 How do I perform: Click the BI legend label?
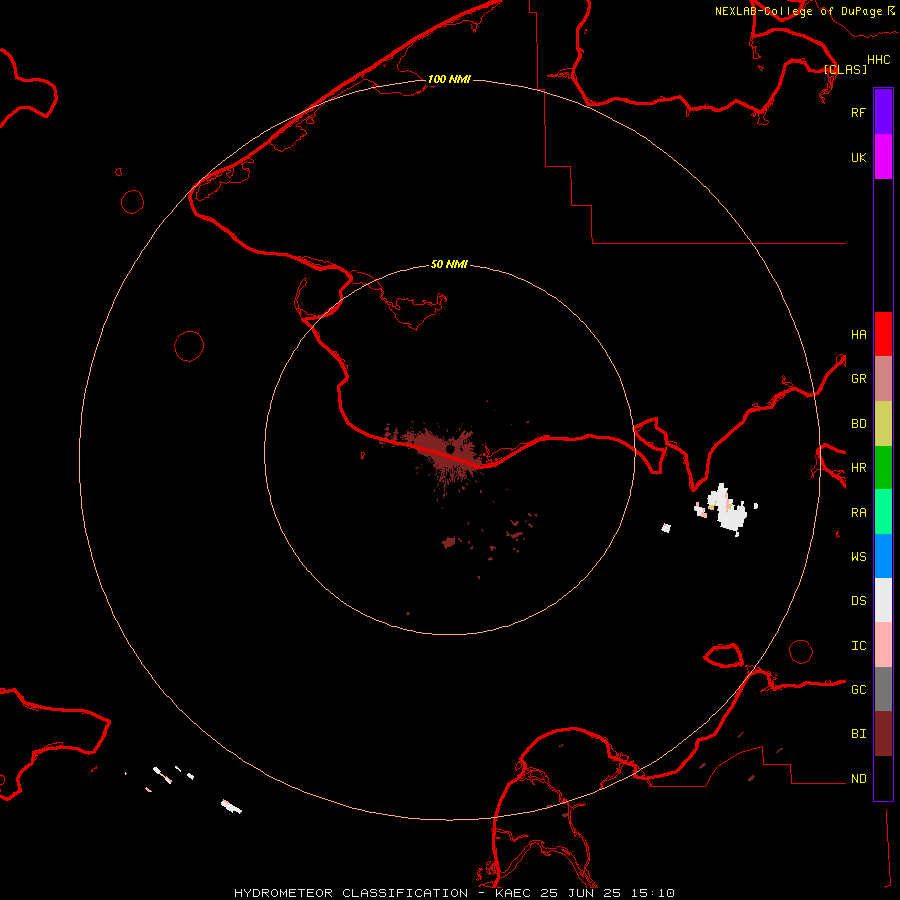[858, 734]
